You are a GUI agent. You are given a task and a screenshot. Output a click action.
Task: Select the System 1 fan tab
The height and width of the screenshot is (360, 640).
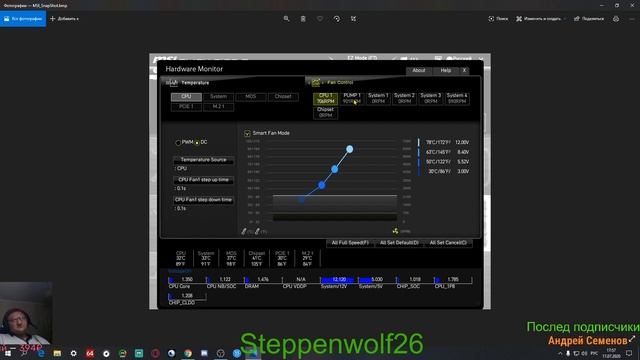coord(378,98)
